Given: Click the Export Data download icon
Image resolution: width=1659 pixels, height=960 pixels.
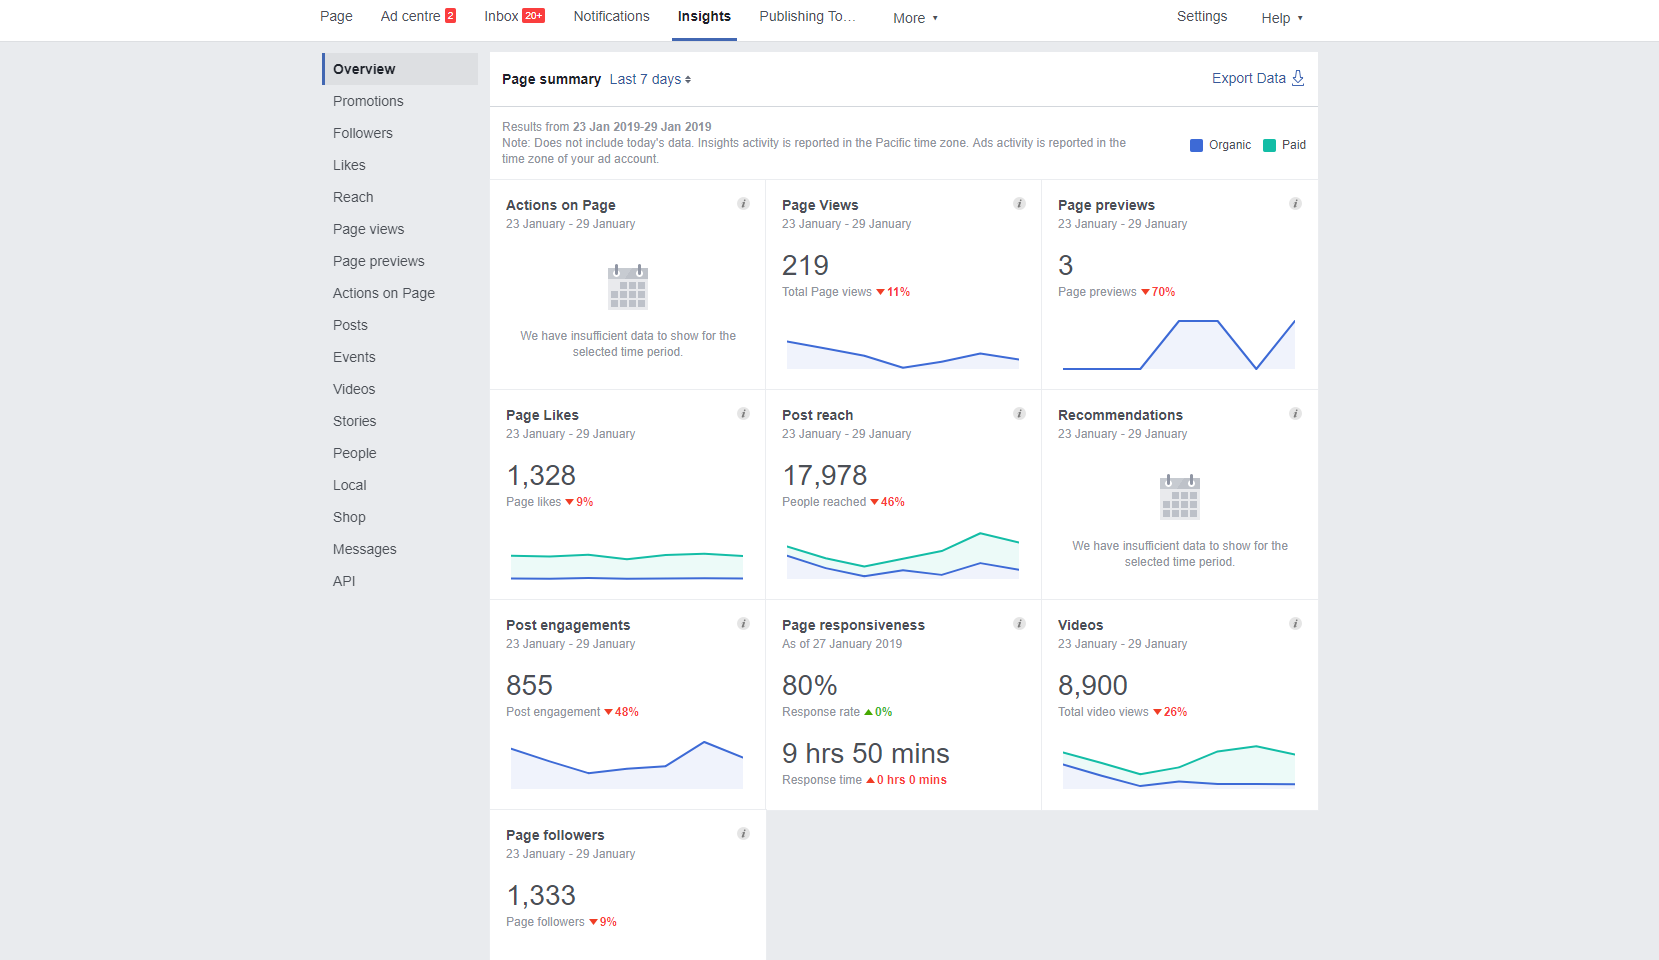Looking at the screenshot, I should pos(1298,78).
